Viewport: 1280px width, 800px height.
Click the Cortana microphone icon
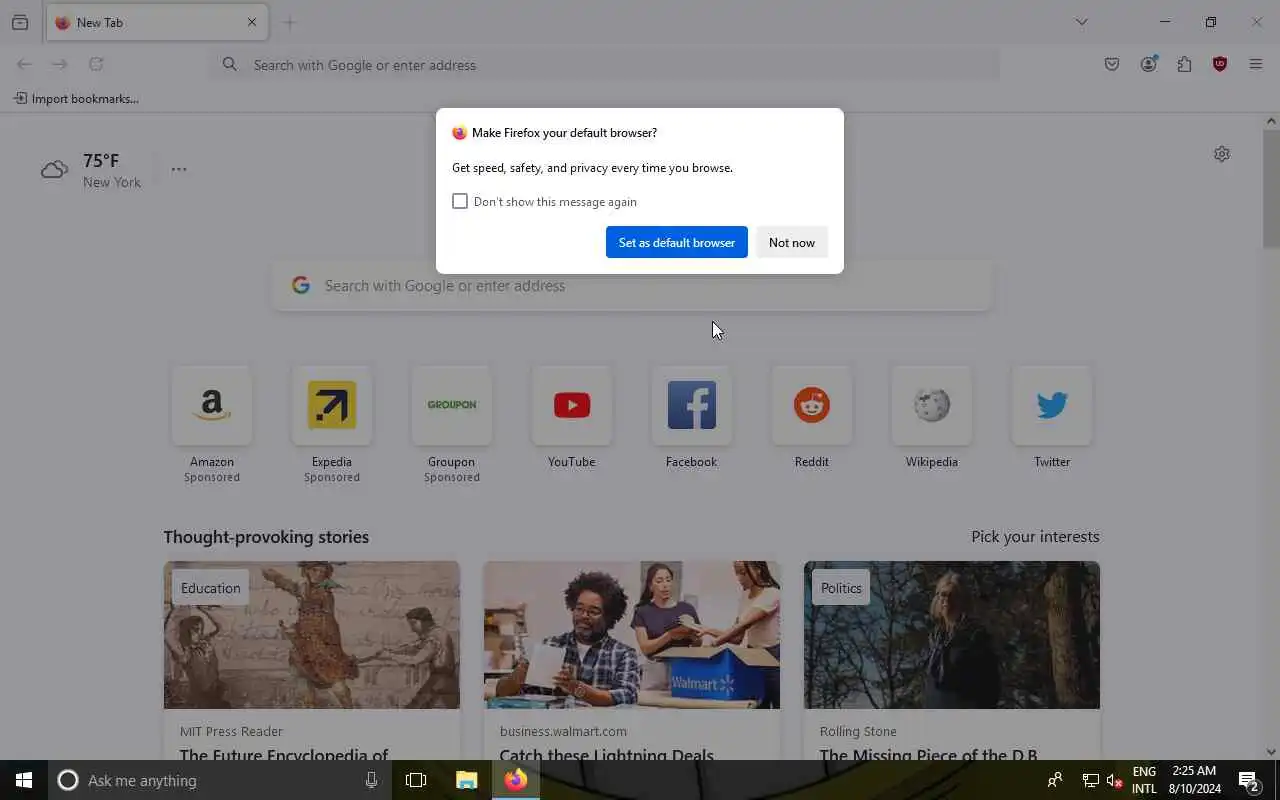pyautogui.click(x=371, y=780)
